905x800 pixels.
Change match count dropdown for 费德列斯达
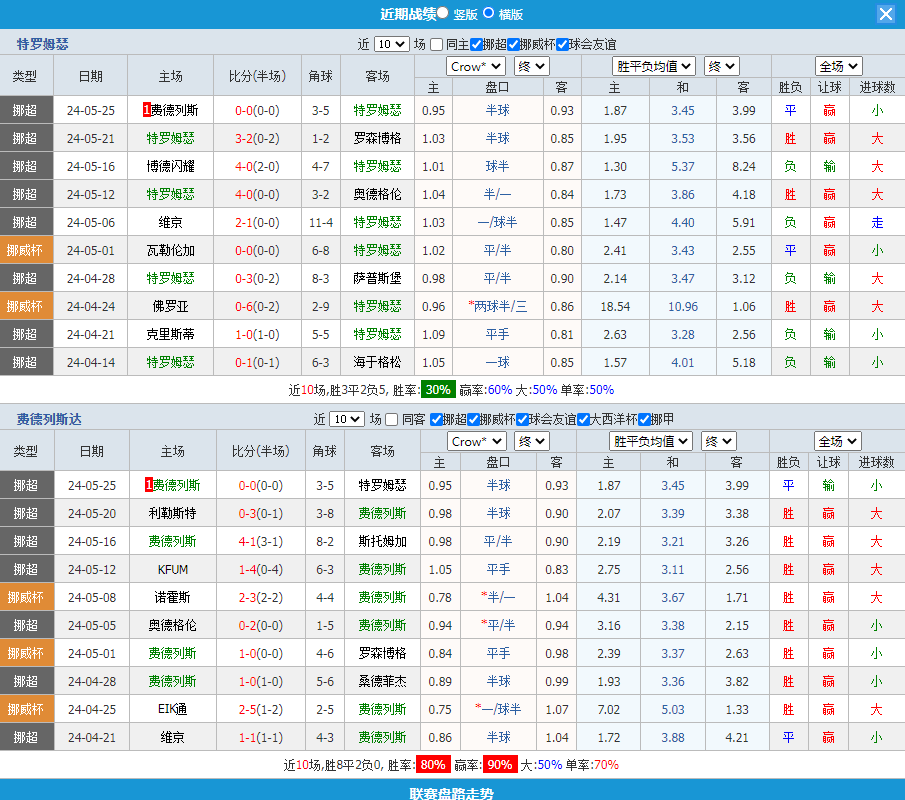point(347,419)
